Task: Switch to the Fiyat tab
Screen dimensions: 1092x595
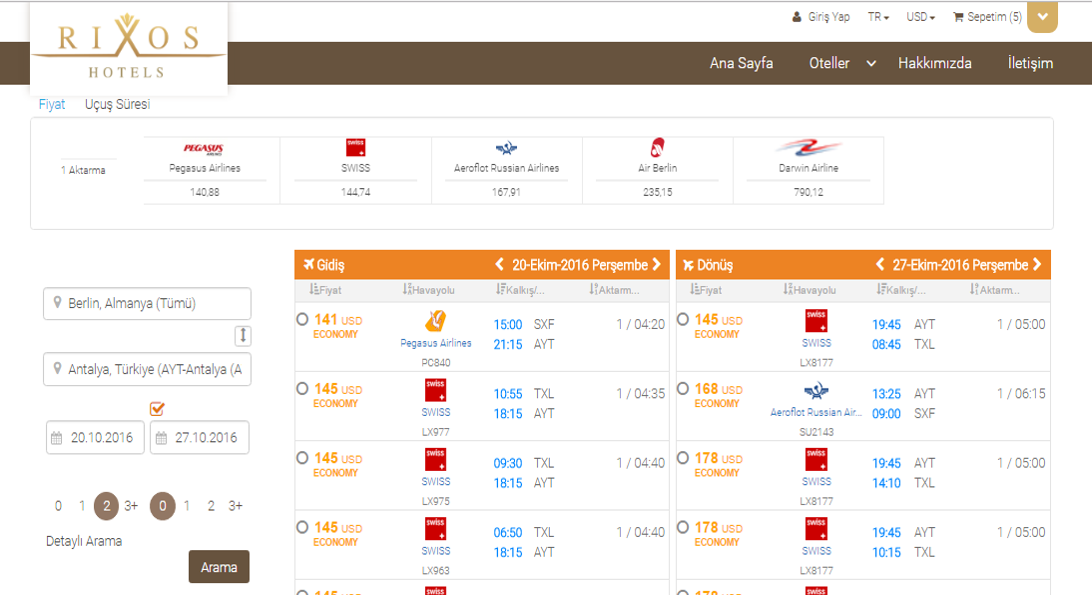Action: pos(52,105)
